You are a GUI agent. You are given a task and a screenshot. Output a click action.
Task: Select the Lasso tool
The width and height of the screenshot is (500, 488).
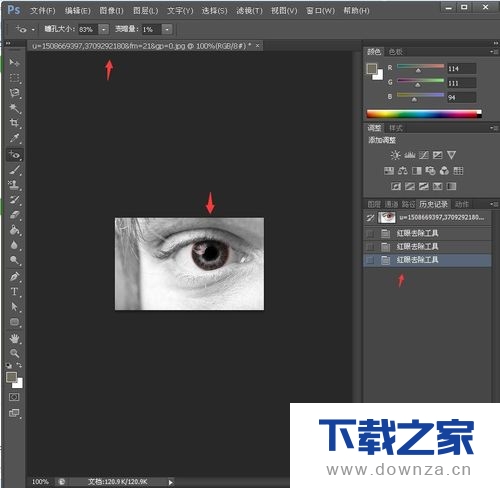click(x=14, y=93)
